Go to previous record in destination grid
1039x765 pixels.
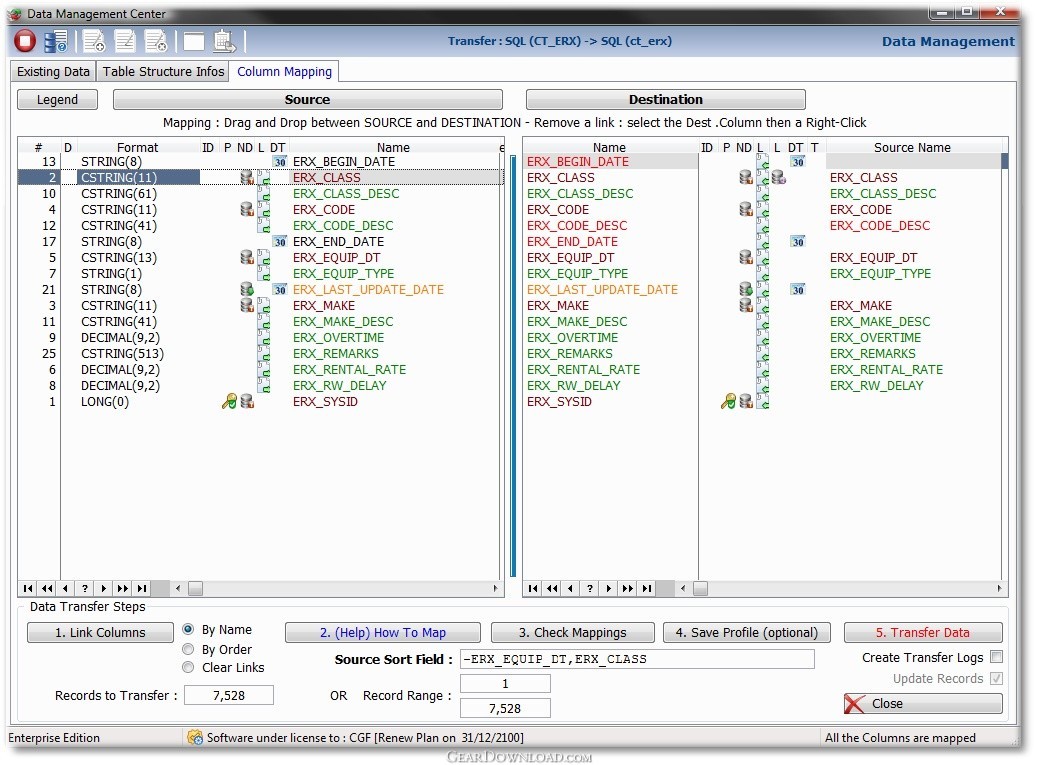(571, 588)
